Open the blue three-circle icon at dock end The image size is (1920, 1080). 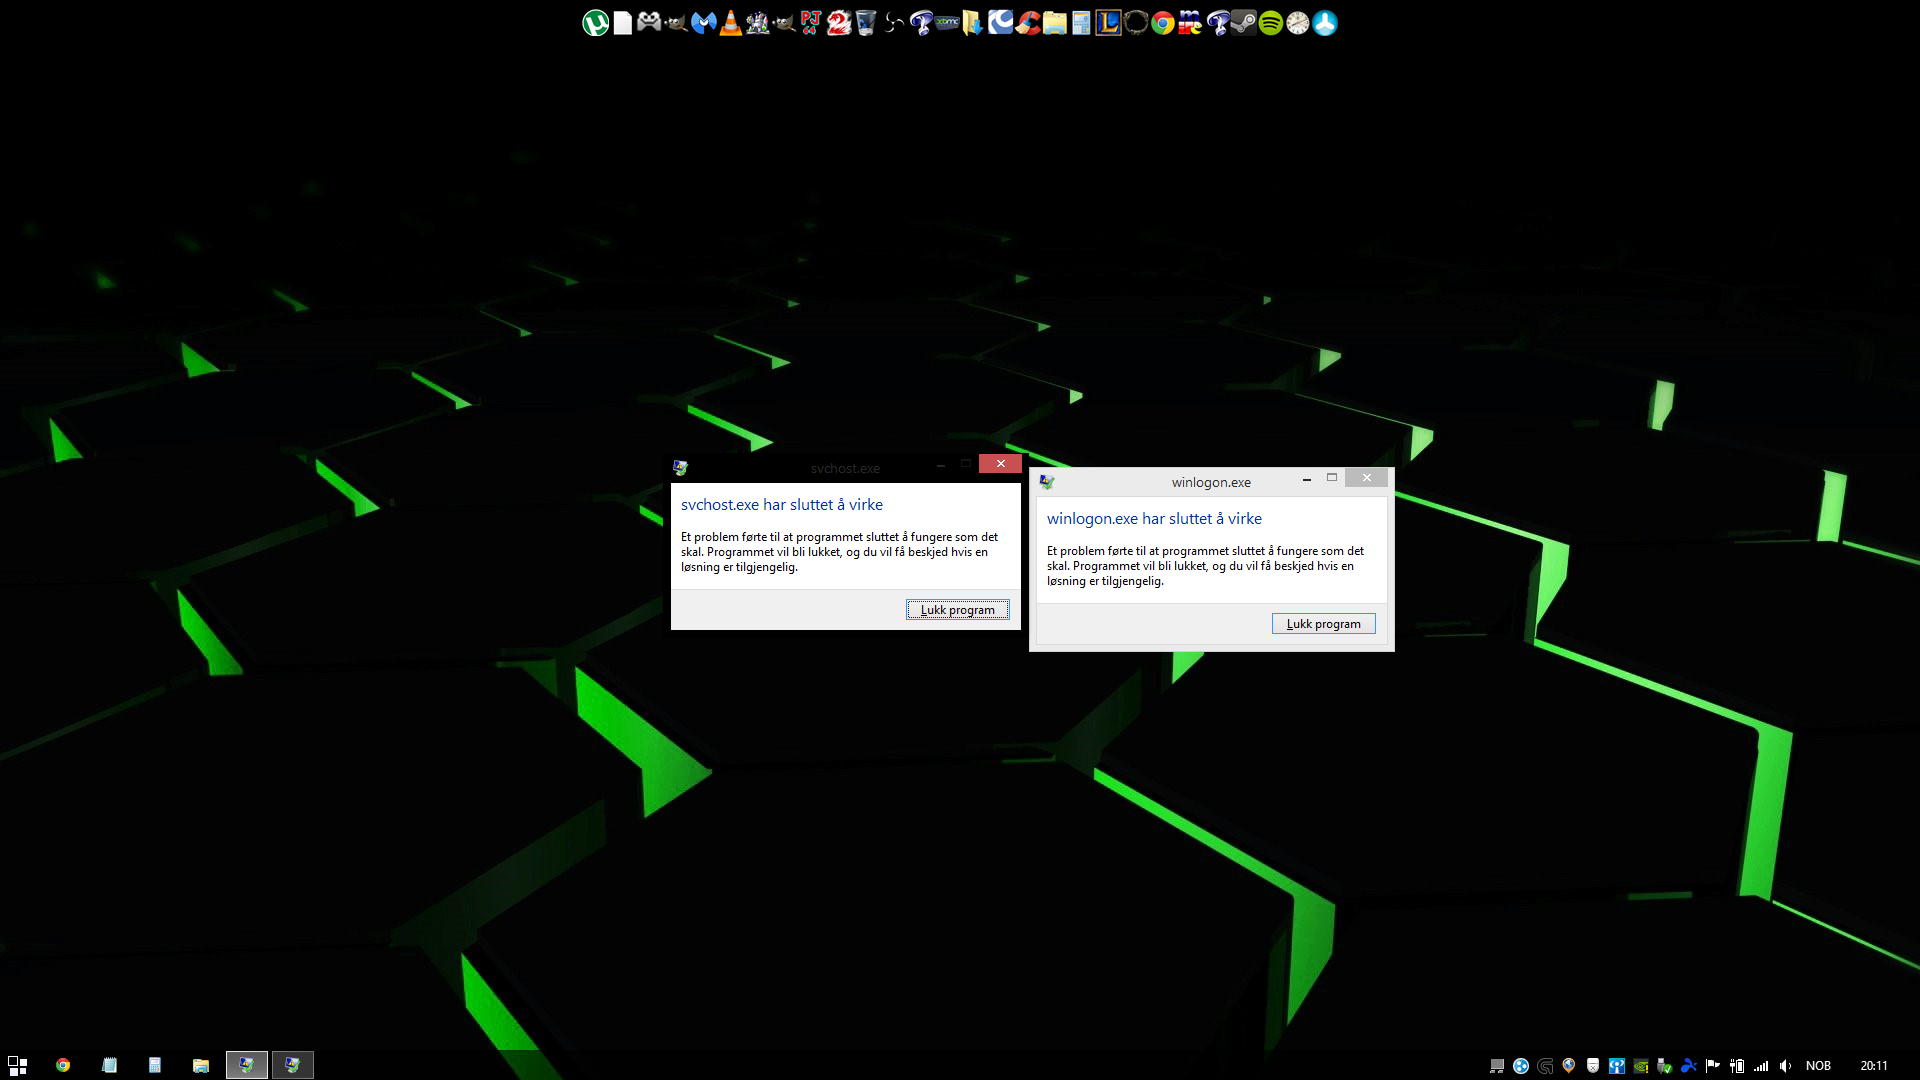[1325, 23]
